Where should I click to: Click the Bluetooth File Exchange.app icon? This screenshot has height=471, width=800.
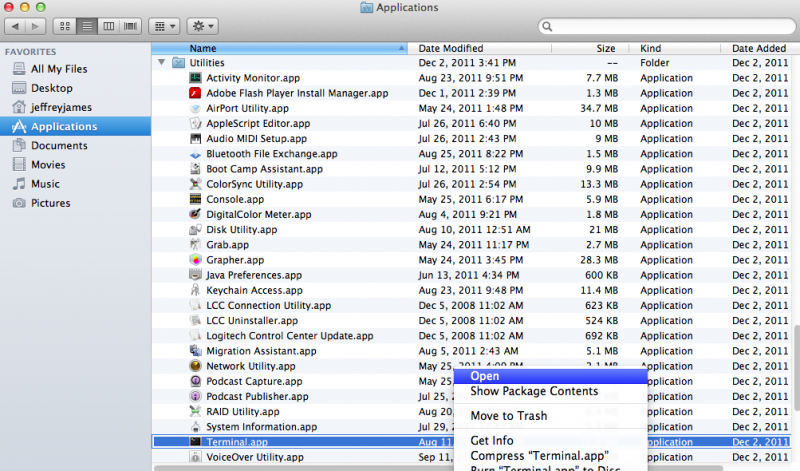pos(196,154)
